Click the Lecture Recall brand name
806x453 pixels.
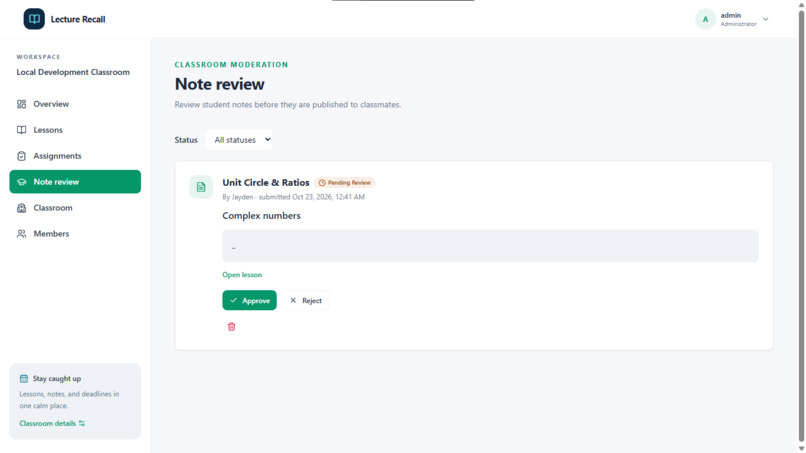78,19
